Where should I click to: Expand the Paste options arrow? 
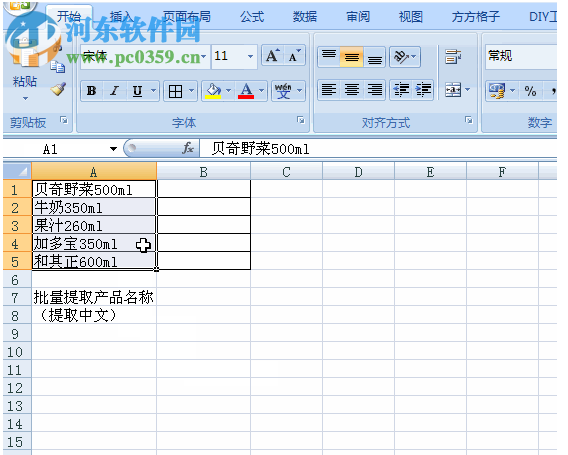tap(25, 98)
